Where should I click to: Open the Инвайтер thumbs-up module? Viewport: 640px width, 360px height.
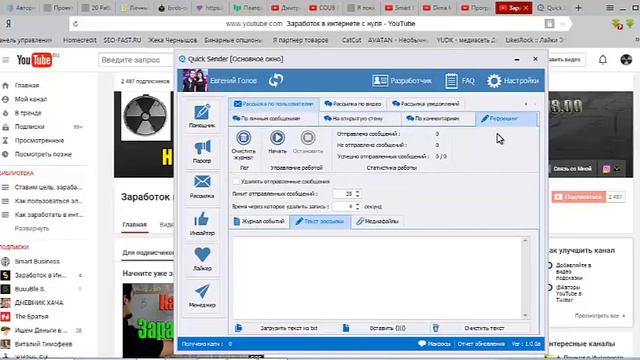pos(202,224)
